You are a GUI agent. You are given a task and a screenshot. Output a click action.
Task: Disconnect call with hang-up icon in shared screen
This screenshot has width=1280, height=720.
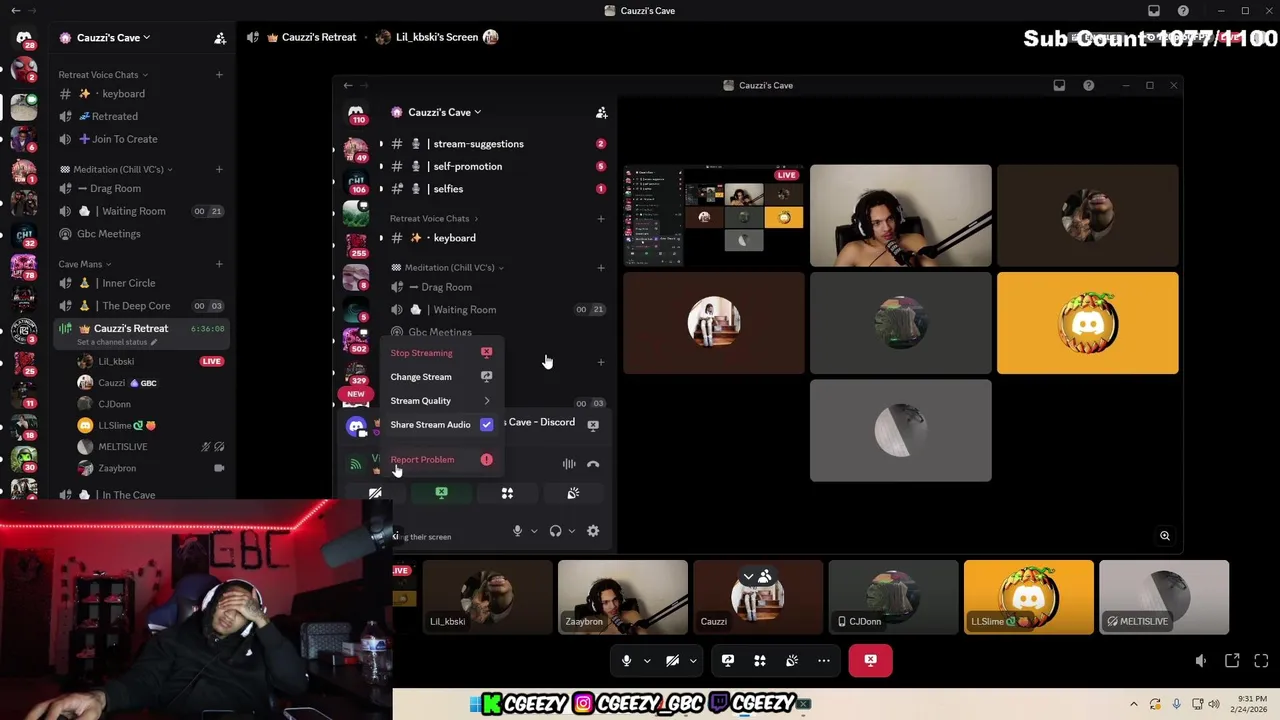click(593, 464)
